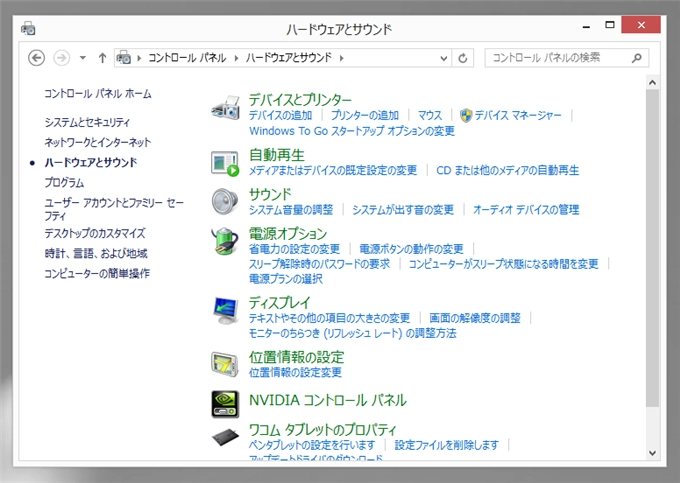Open ユーザー アカウントとファミリー セーフティ
Viewport: 680px width, 483px height.
click(114, 209)
